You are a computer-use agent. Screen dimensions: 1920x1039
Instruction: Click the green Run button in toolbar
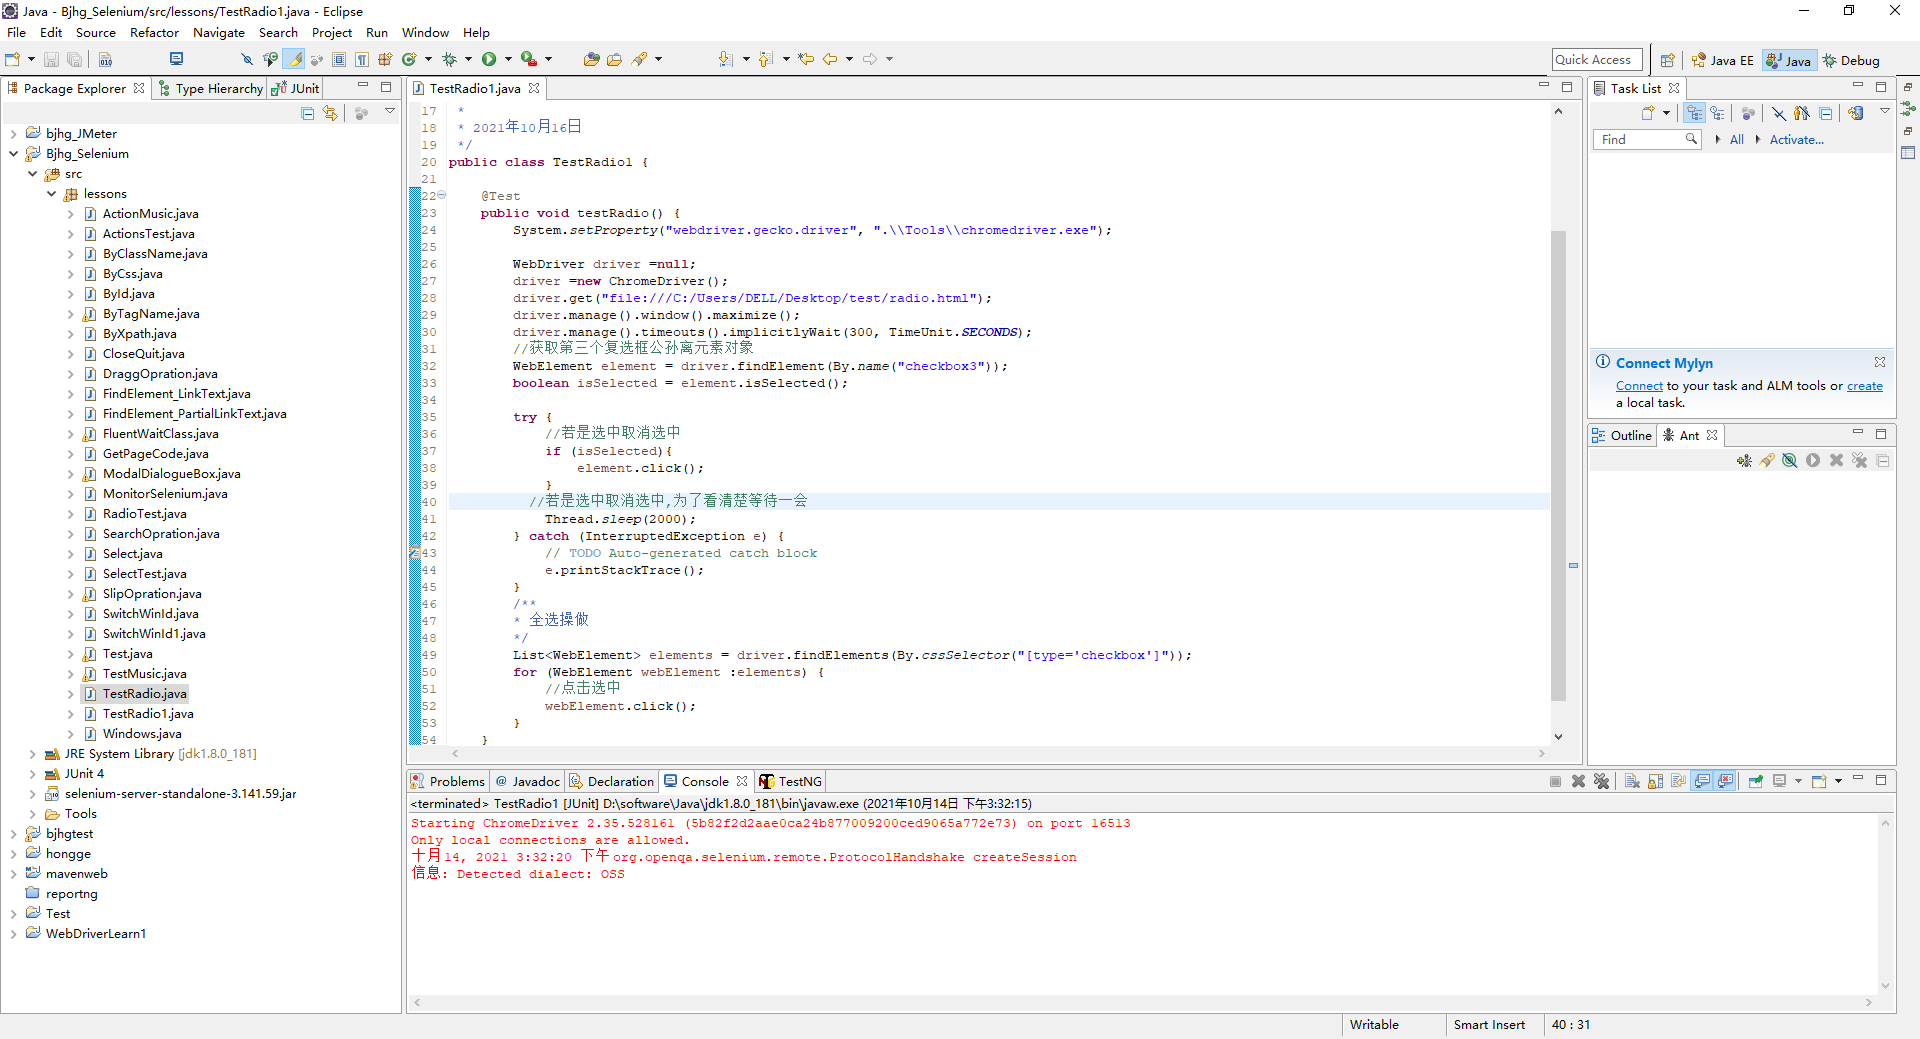click(x=488, y=59)
